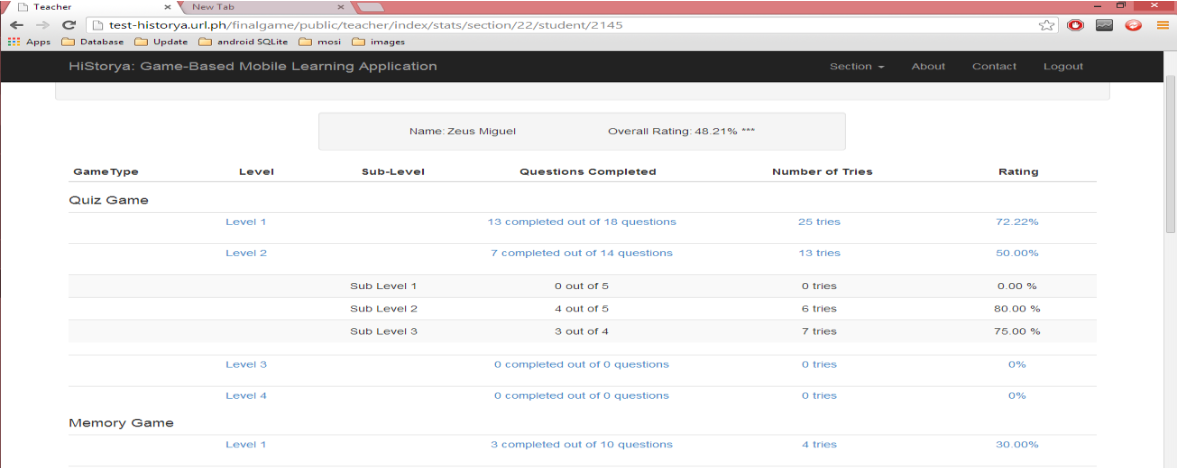1179x468 pixels.
Task: Open a new browser tab button
Action: pyautogui.click(x=369, y=7)
